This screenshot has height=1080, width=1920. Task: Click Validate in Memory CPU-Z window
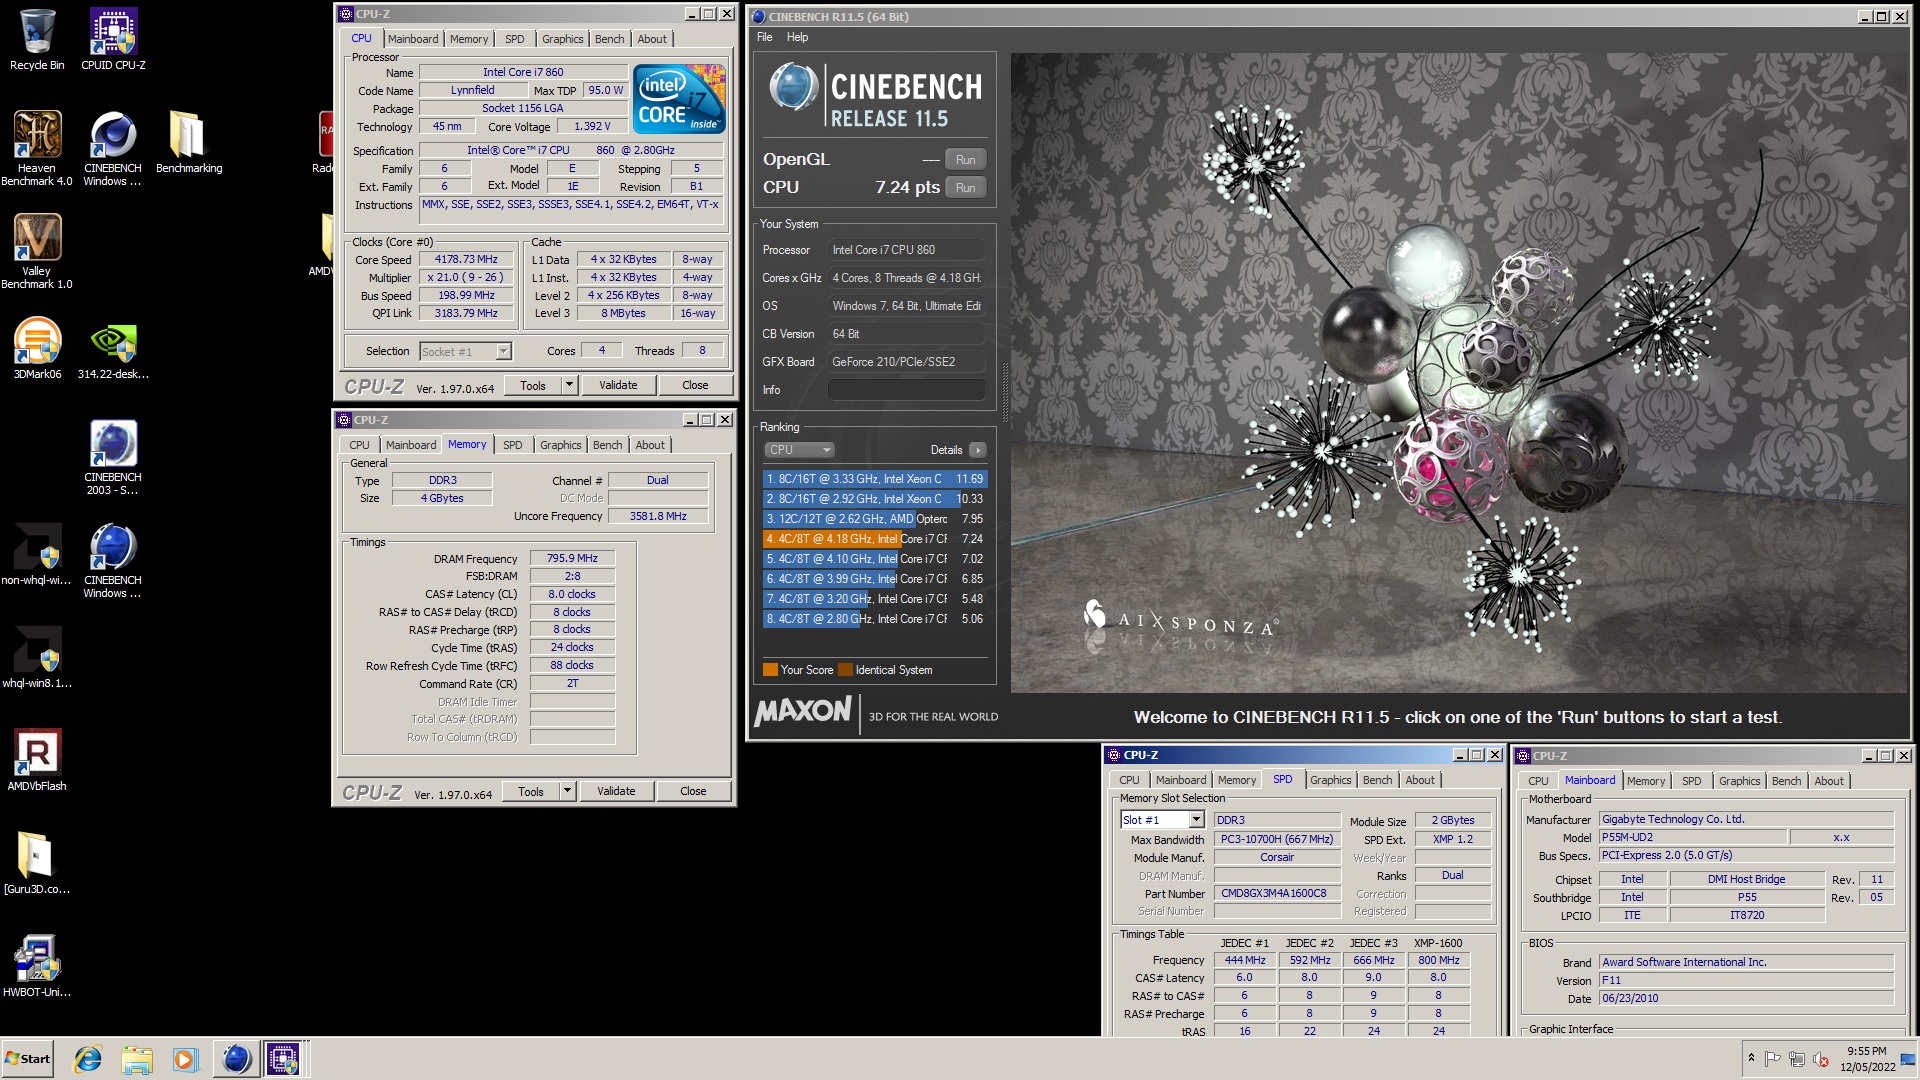click(616, 791)
